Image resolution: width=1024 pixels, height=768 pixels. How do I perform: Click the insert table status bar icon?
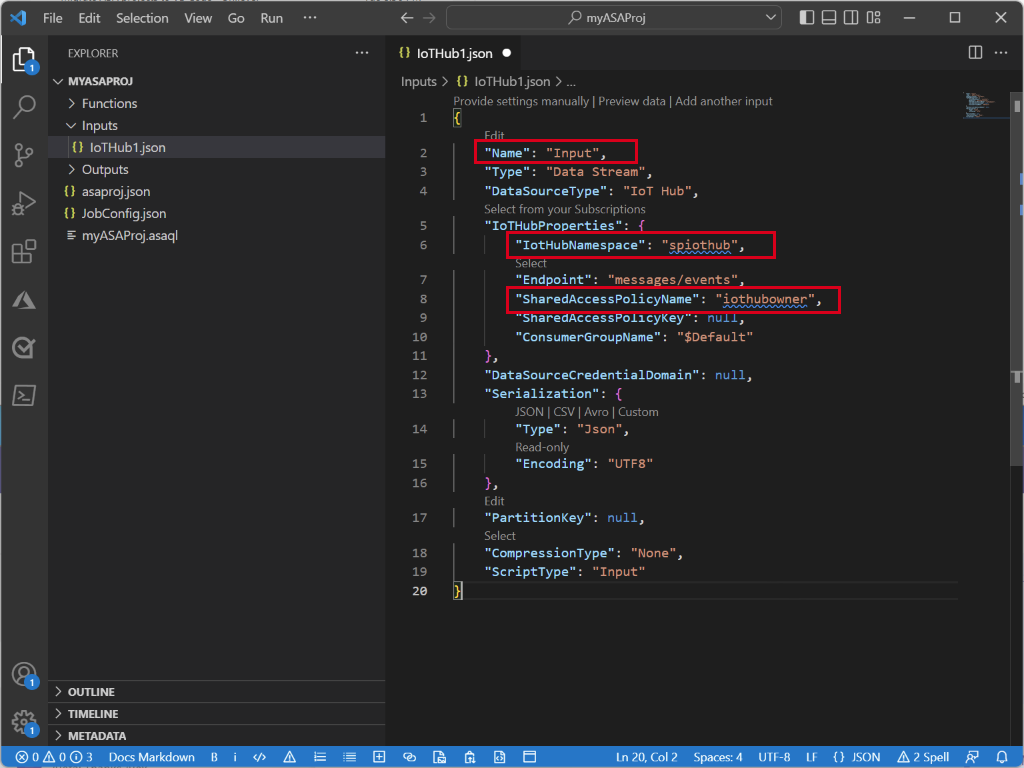click(379, 757)
